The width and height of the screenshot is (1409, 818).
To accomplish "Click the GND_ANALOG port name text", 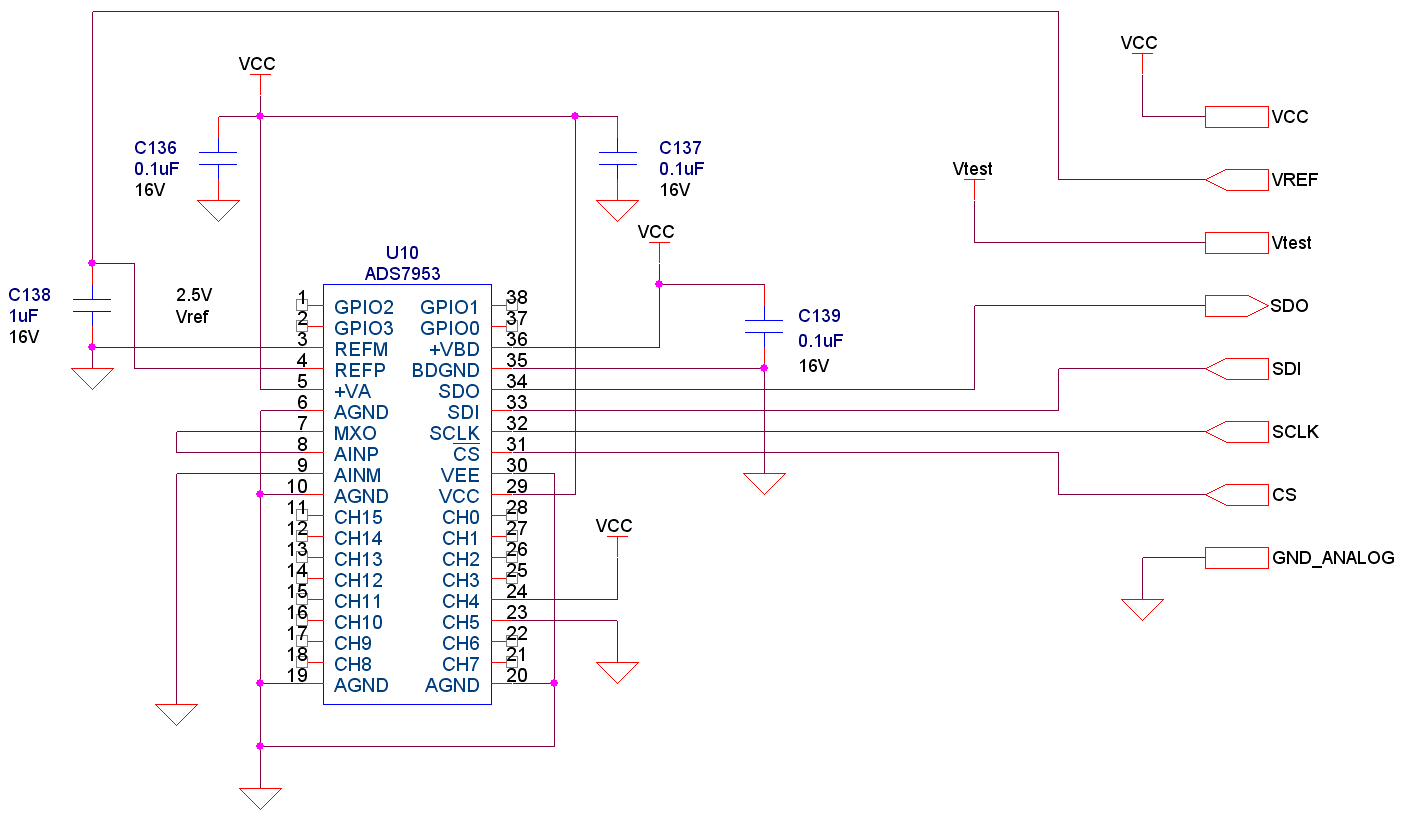I will [1333, 558].
